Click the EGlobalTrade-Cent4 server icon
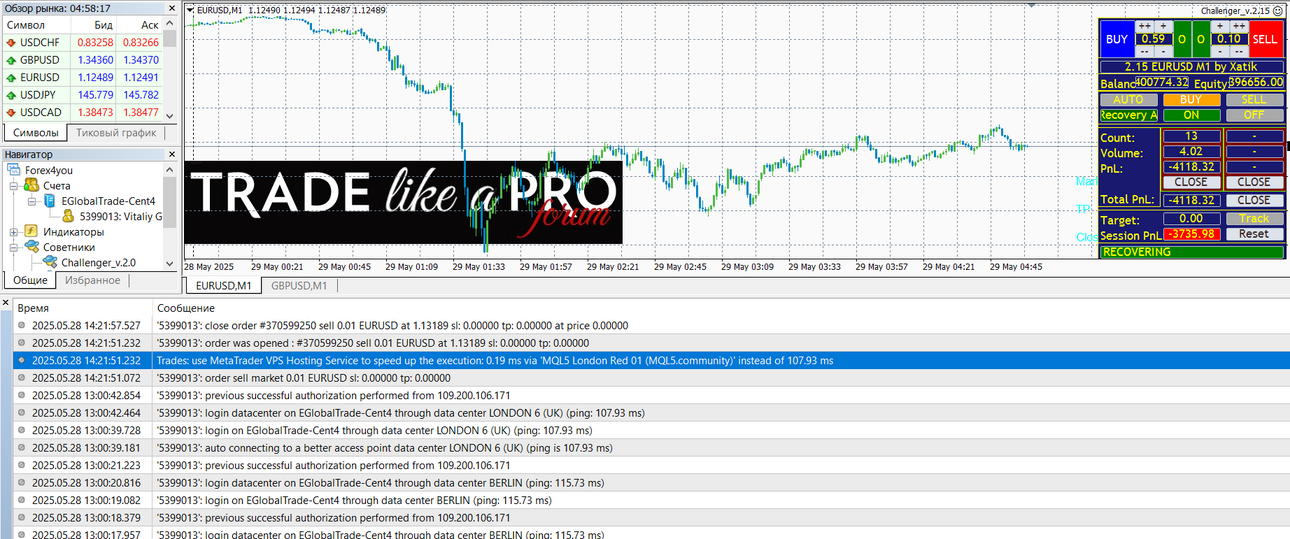1290x539 pixels. [x=50, y=201]
